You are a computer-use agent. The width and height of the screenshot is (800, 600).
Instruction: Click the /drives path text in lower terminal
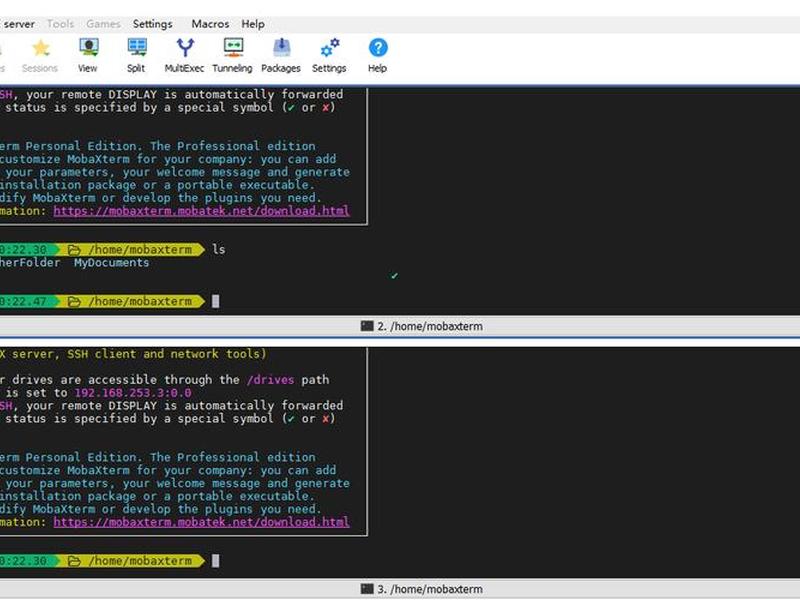tap(270, 380)
